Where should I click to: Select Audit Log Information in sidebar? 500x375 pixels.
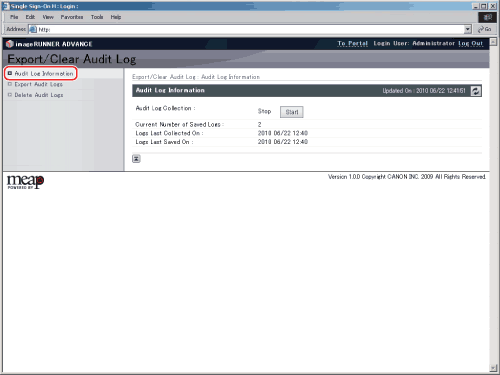(44, 73)
